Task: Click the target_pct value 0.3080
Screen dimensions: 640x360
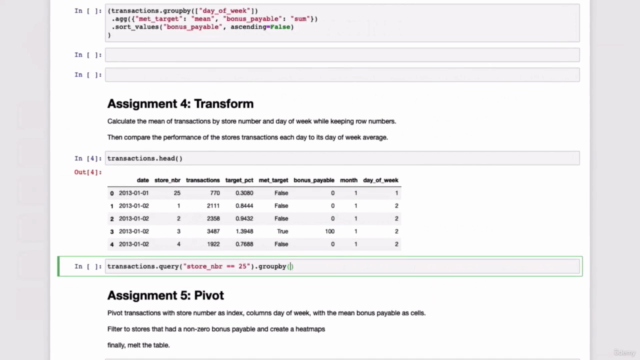Action: (244, 193)
